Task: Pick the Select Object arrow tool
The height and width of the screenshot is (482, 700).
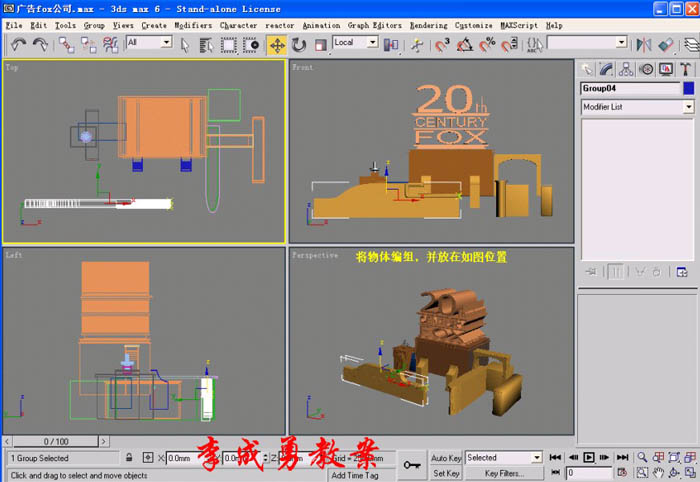Action: pos(185,45)
